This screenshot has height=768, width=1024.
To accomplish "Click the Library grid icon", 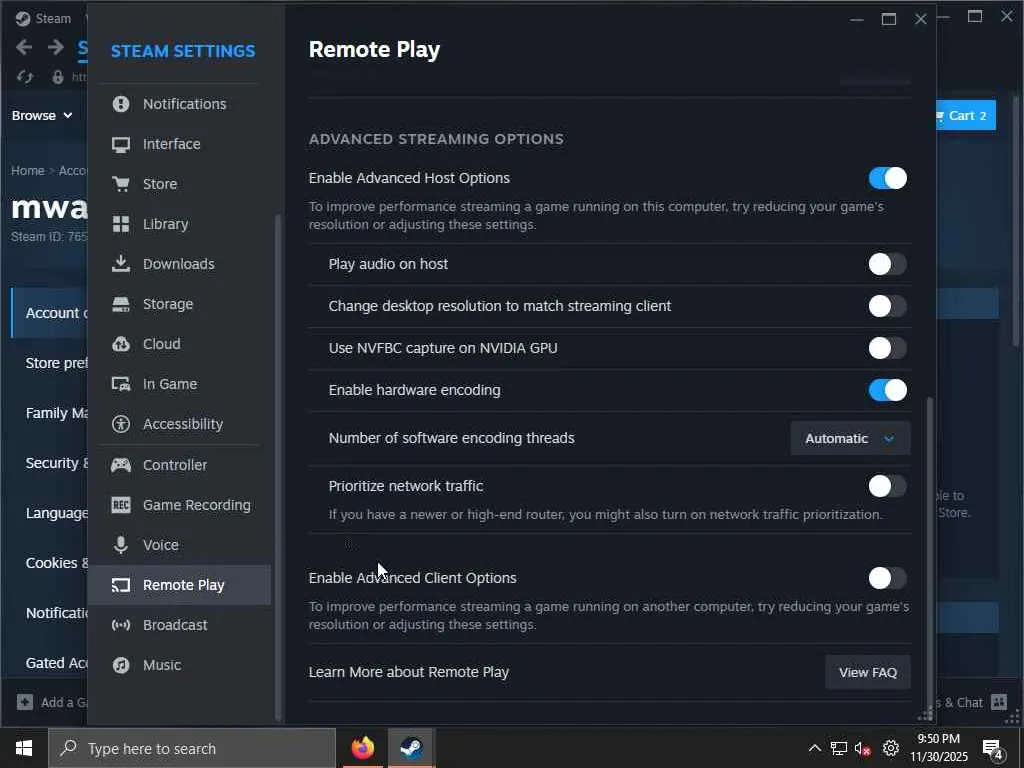I will click(121, 224).
